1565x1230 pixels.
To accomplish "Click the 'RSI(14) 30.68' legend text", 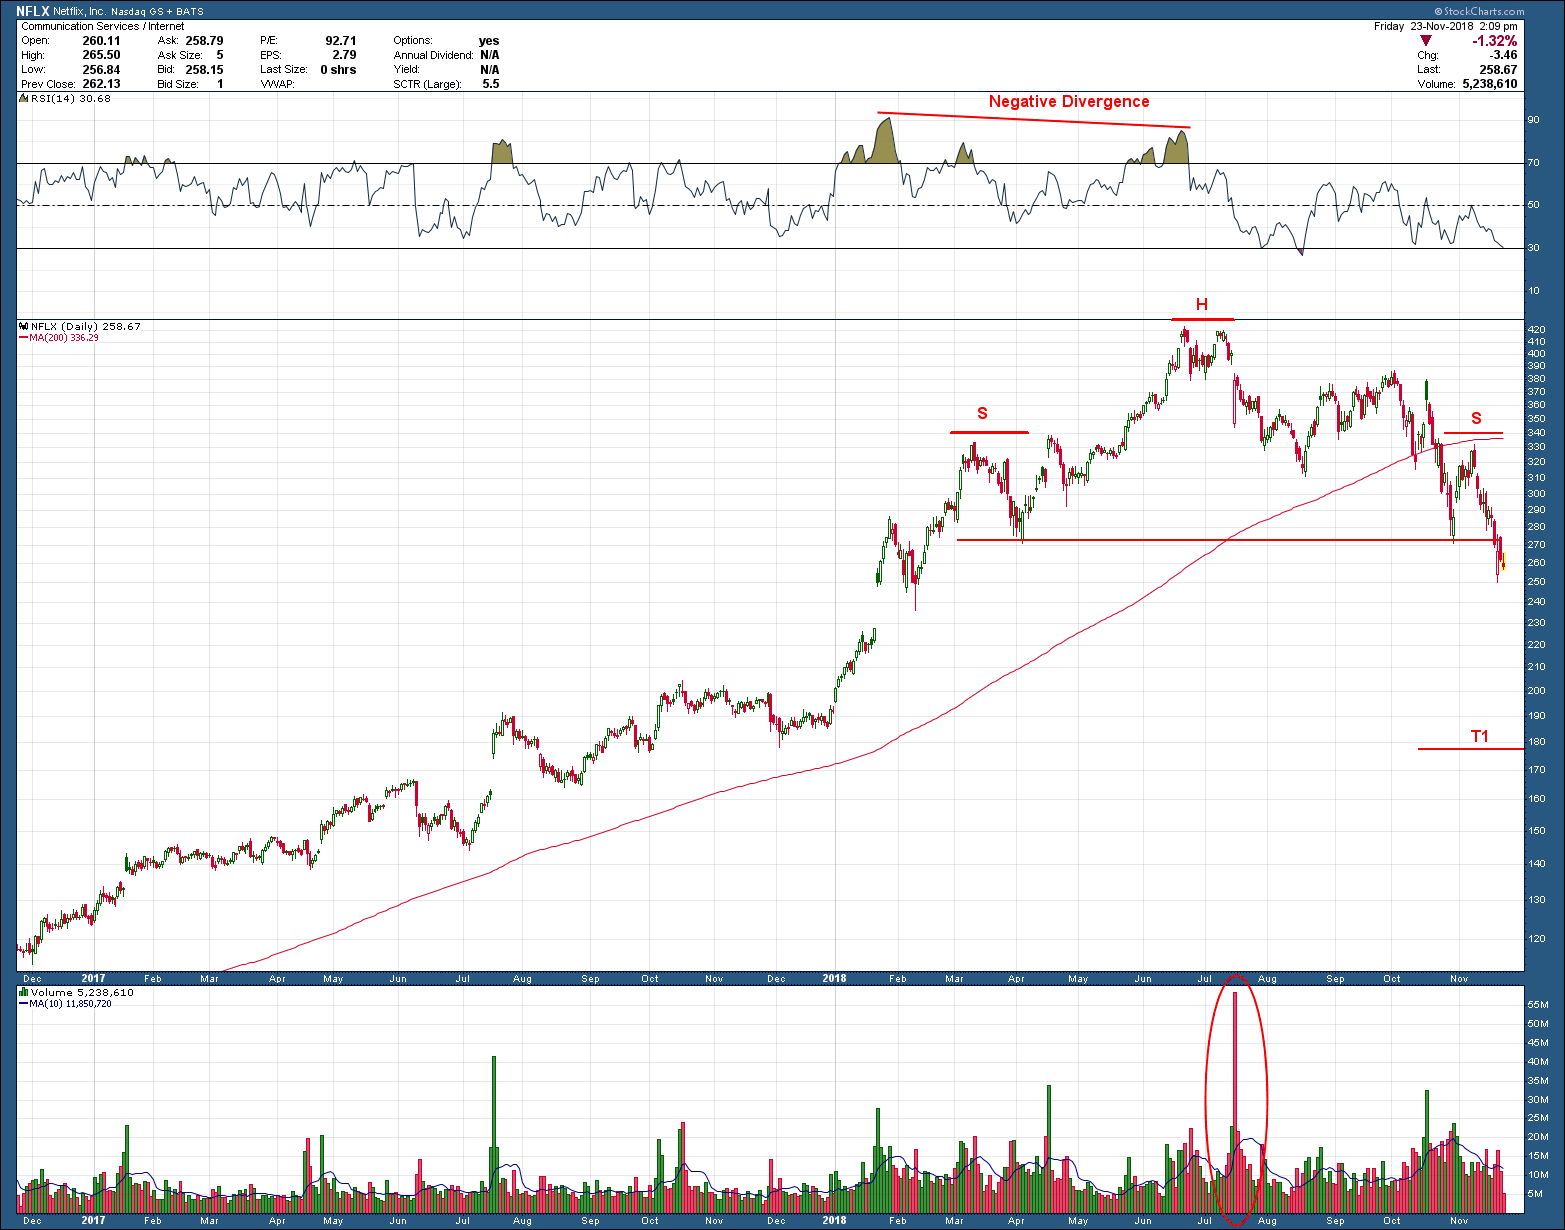I will 70,98.
